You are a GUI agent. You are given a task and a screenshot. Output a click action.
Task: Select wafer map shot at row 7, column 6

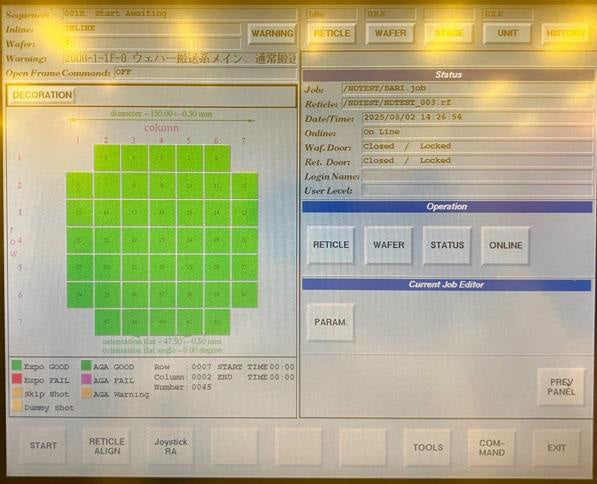pos(217,323)
